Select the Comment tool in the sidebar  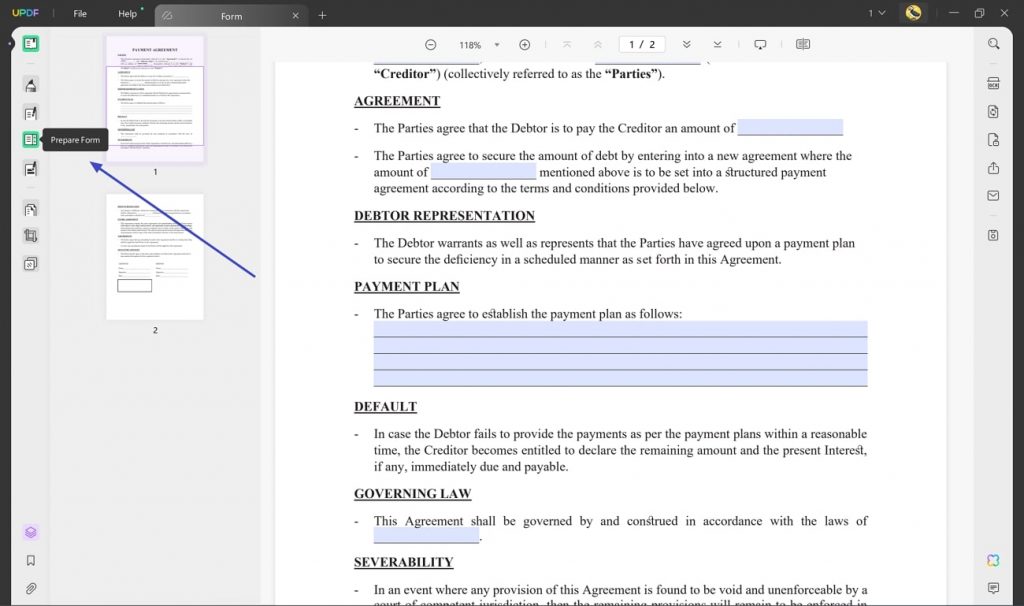(x=29, y=85)
